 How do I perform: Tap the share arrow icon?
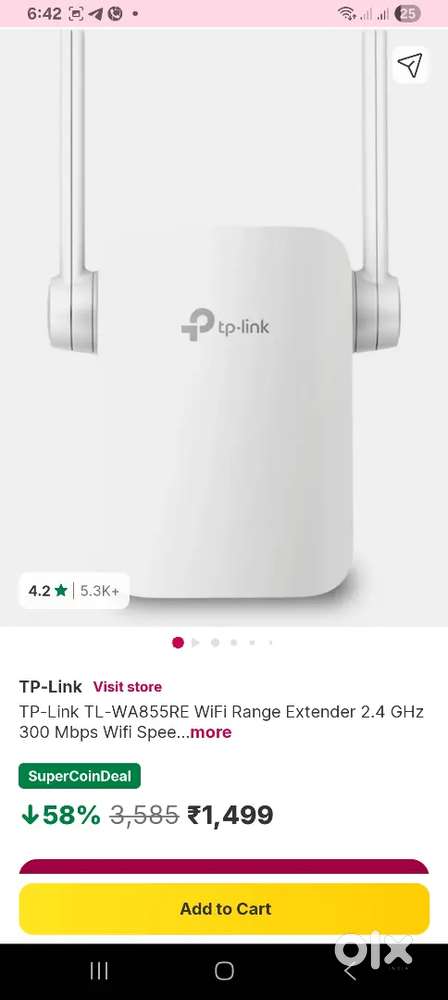tap(410, 65)
